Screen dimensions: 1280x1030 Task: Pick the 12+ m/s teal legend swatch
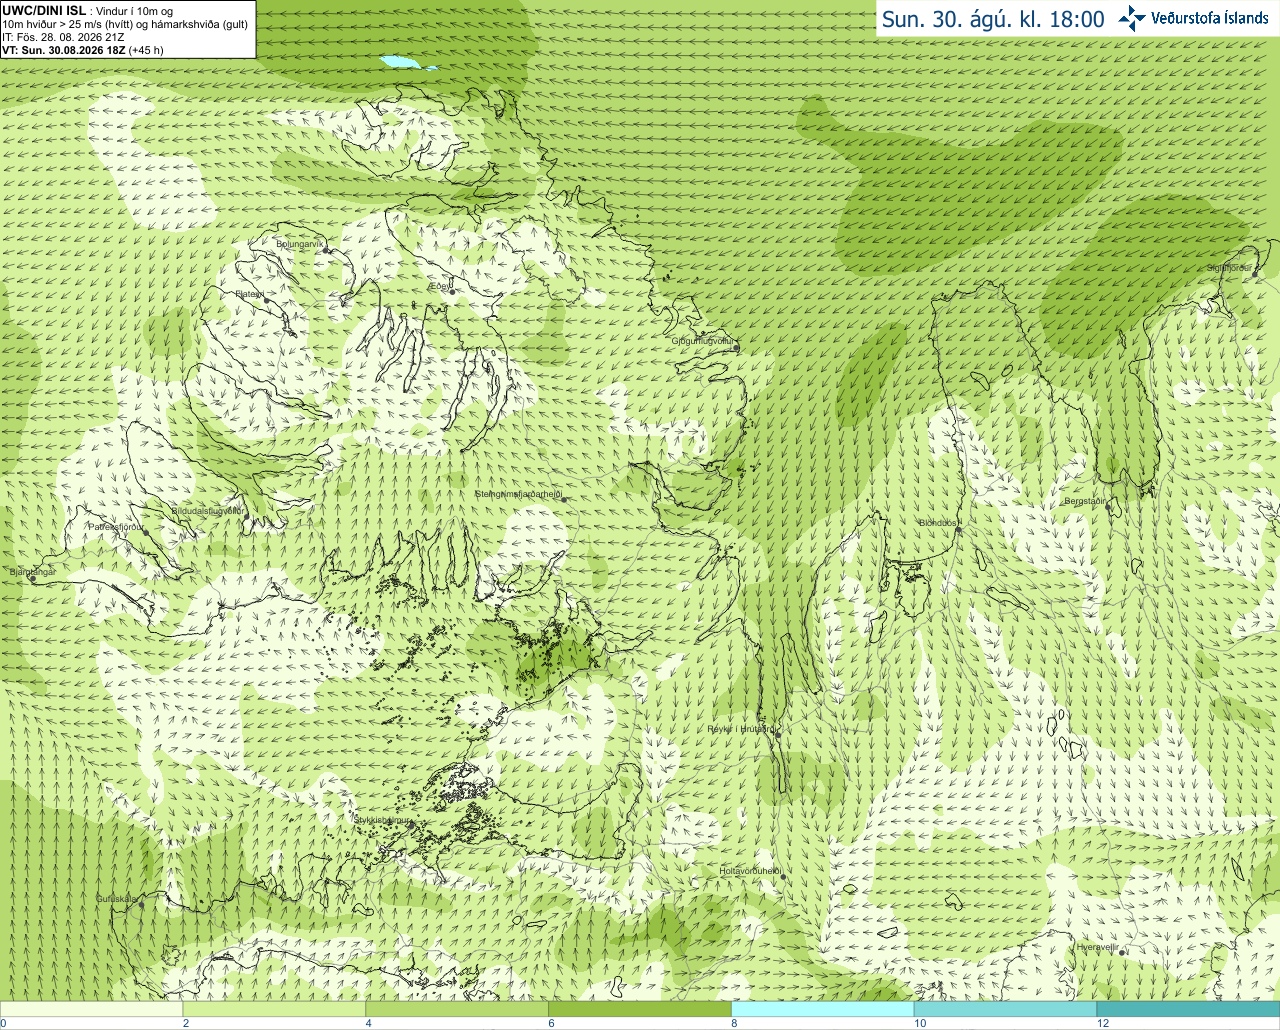click(x=1188, y=1009)
